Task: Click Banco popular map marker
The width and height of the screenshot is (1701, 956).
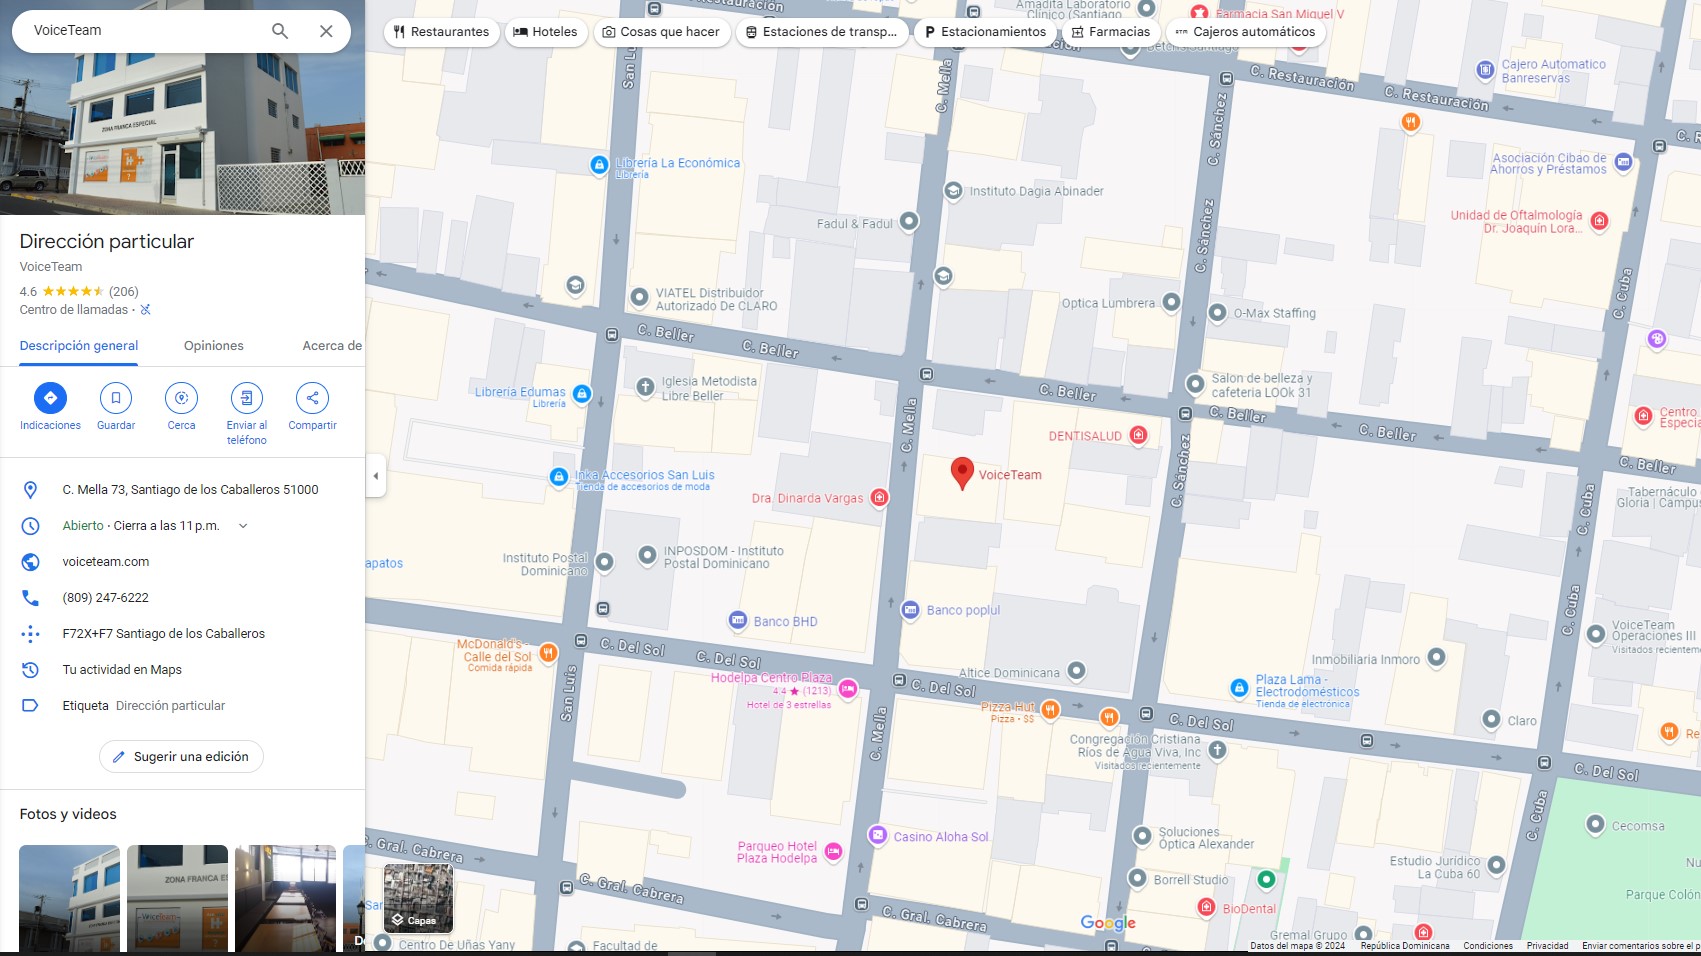Action: click(x=910, y=610)
